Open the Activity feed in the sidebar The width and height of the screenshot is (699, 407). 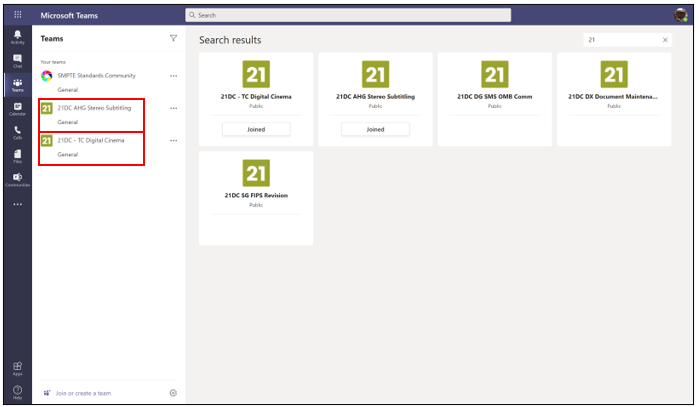coord(17,37)
